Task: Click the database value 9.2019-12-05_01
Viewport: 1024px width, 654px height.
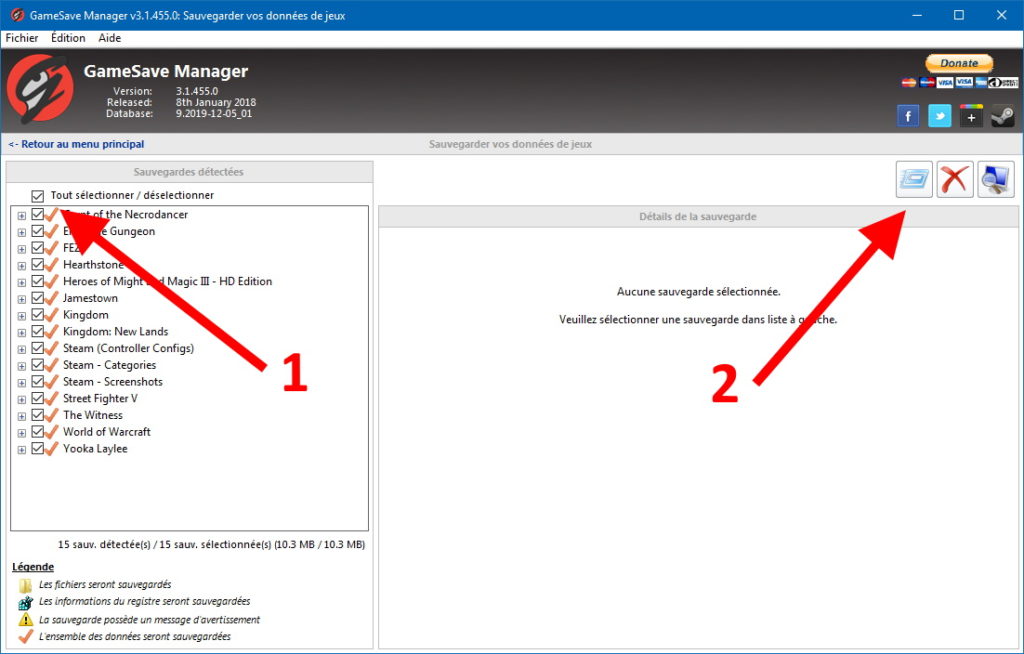Action: 214,114
